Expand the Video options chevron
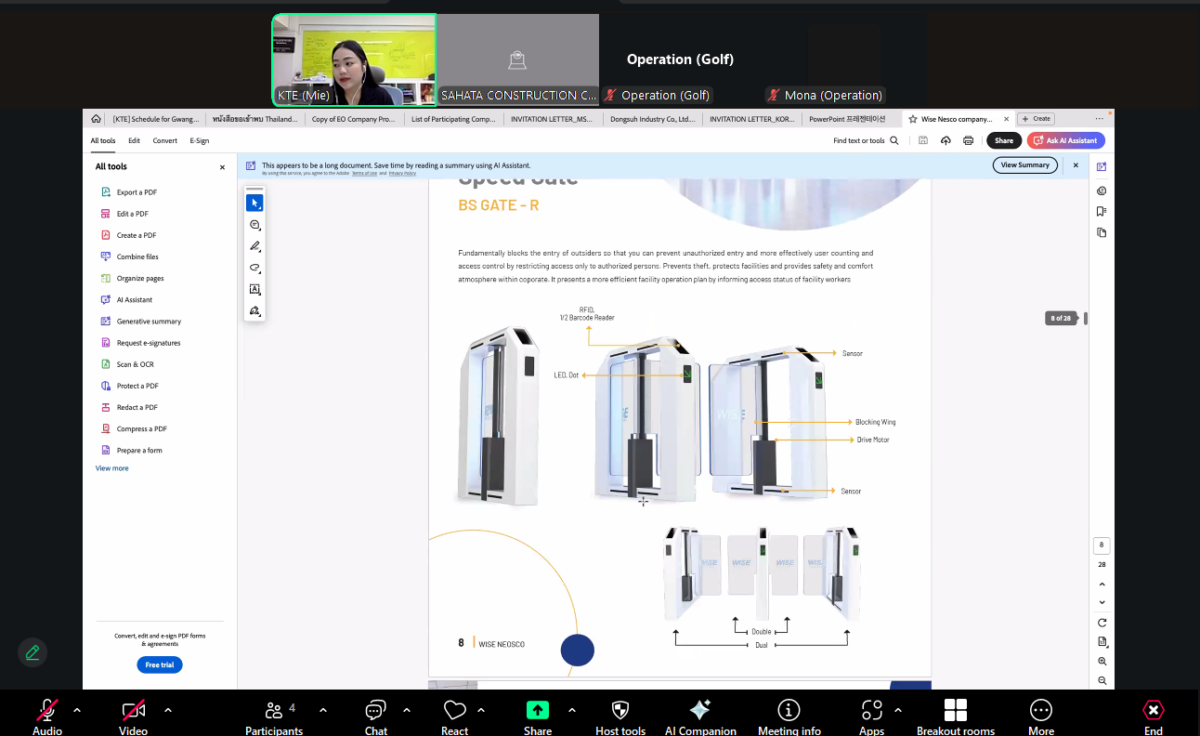1200x736 pixels. (x=168, y=710)
